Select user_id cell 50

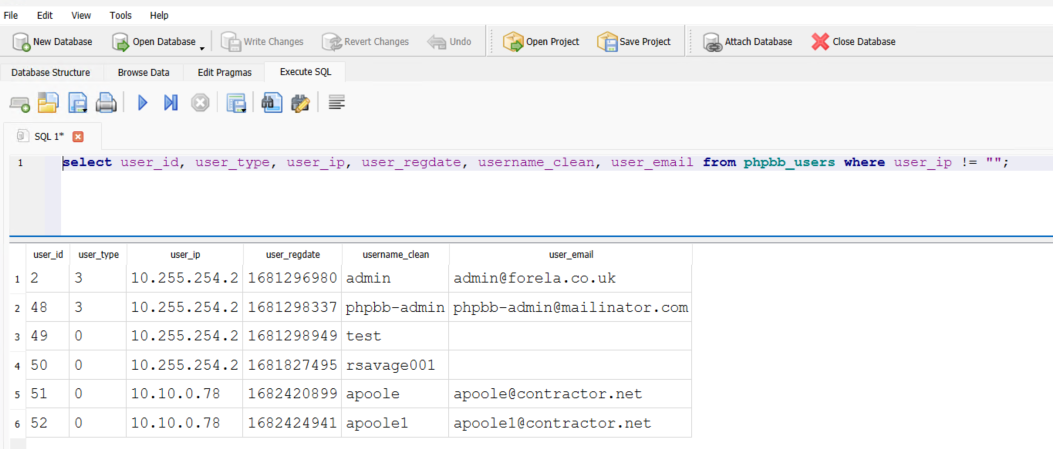pyautogui.click(x=48, y=365)
